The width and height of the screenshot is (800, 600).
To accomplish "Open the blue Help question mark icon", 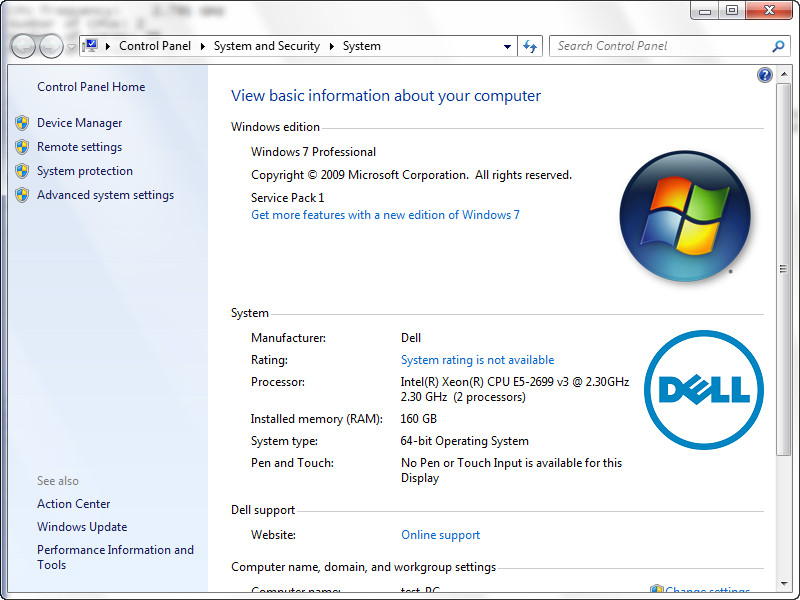I will tap(764, 75).
